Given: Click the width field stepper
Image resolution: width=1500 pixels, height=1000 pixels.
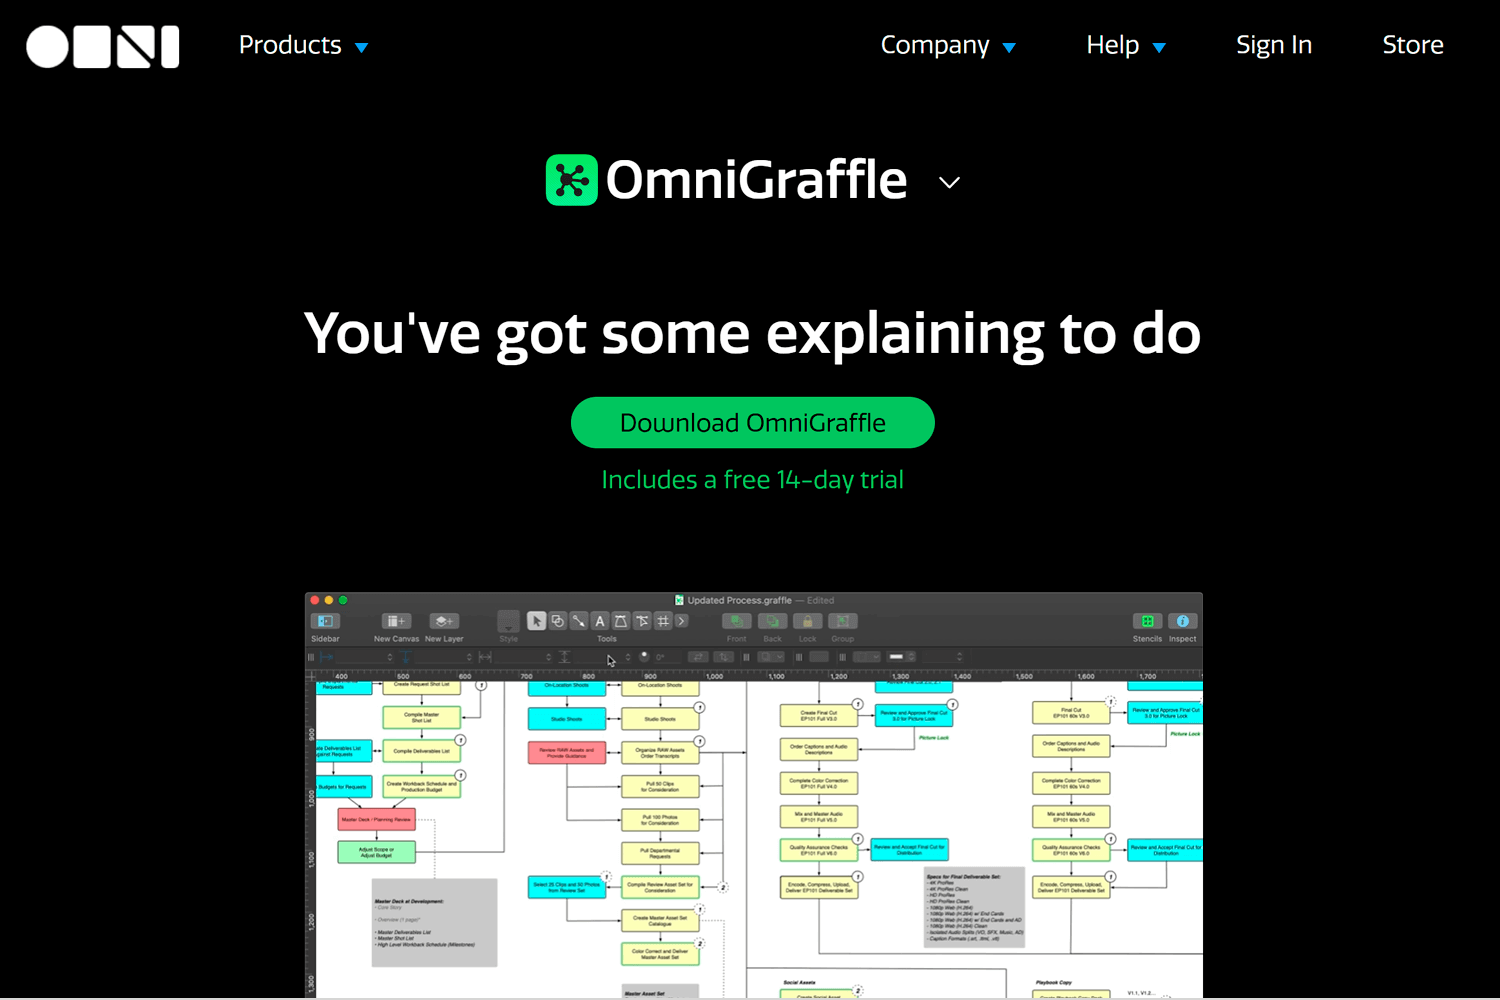Looking at the screenshot, I should point(549,657).
